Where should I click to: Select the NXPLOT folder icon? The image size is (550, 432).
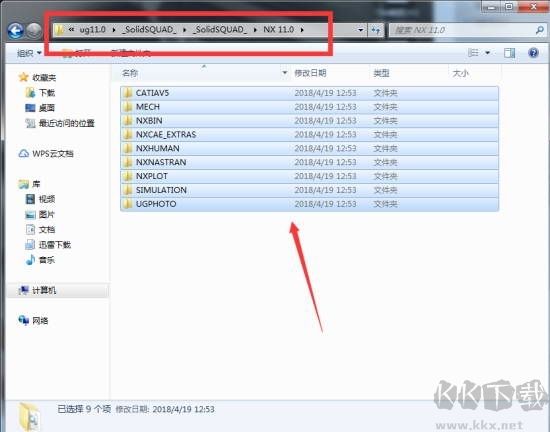point(127,176)
